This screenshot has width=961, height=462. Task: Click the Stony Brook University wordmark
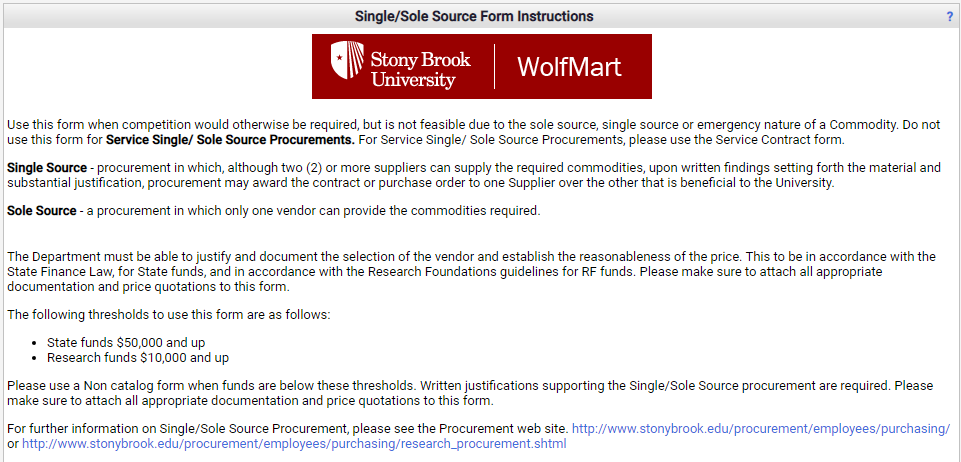(413, 67)
